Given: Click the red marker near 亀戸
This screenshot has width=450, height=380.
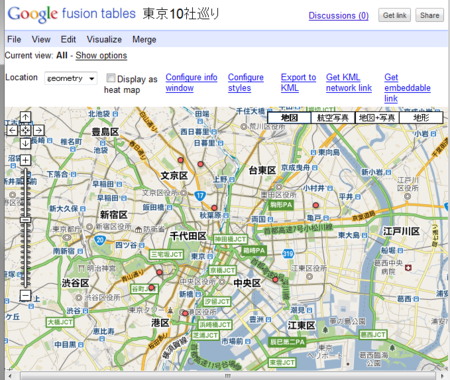Looking at the screenshot, I should click(x=316, y=205).
